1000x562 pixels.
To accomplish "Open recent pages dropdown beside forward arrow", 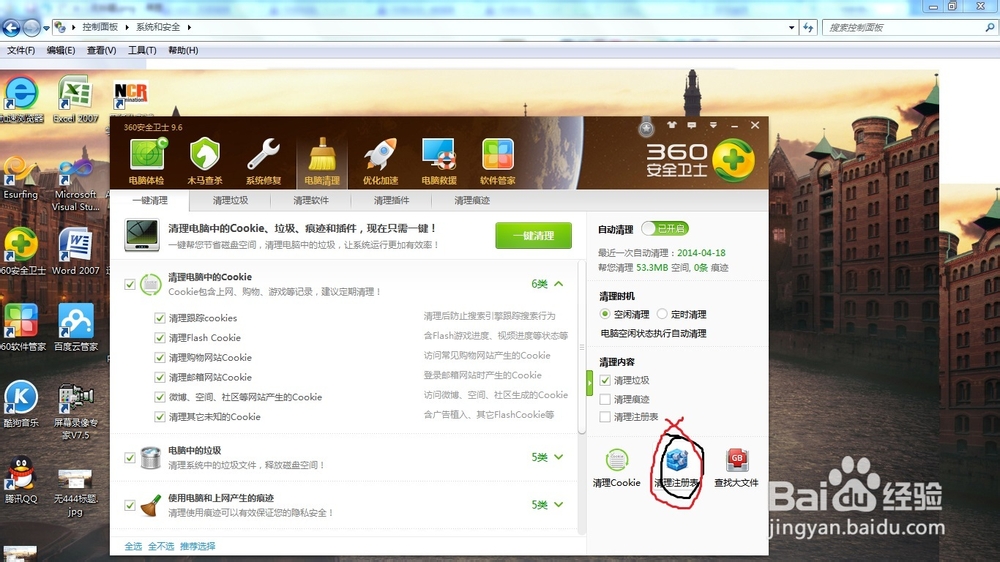I will click(46, 28).
